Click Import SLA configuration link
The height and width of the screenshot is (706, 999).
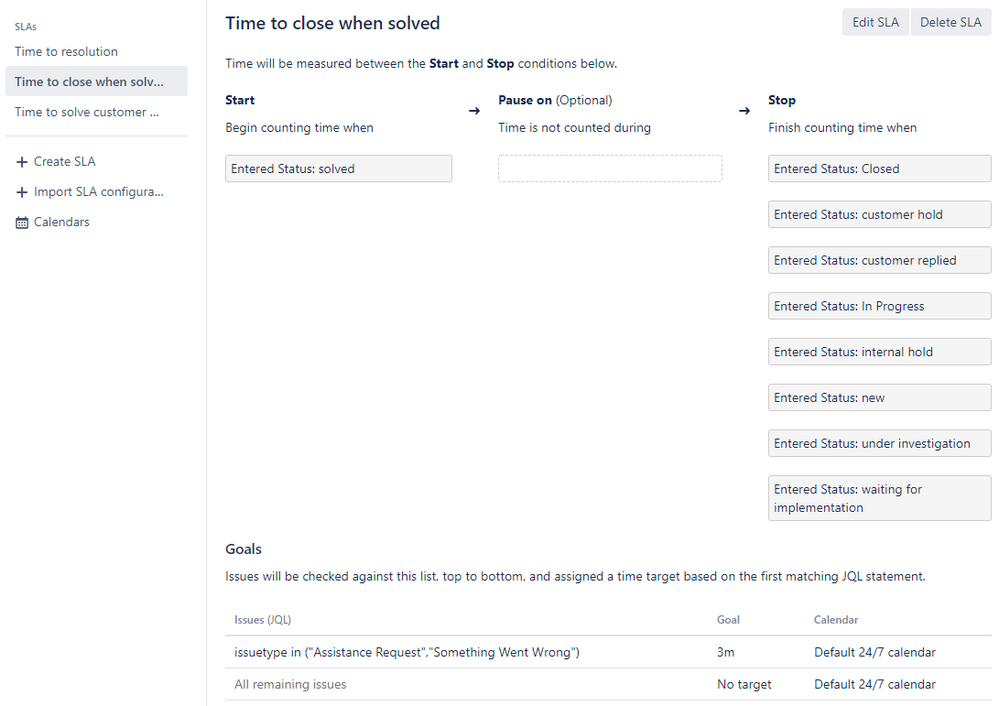pyautogui.click(x=99, y=192)
